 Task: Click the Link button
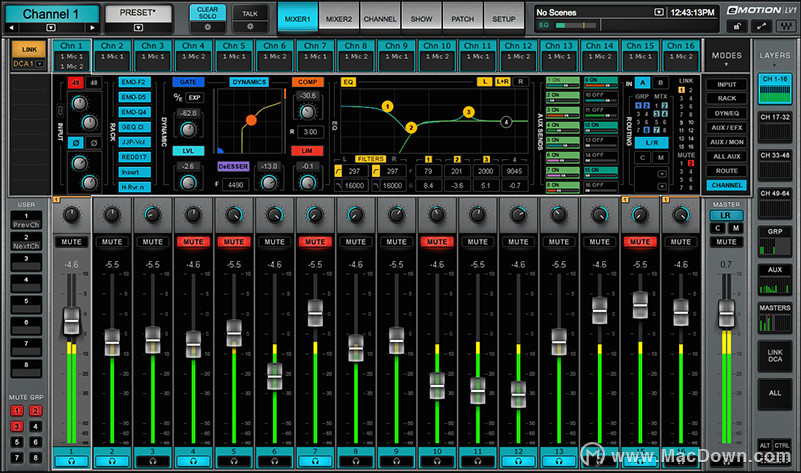click(29, 50)
